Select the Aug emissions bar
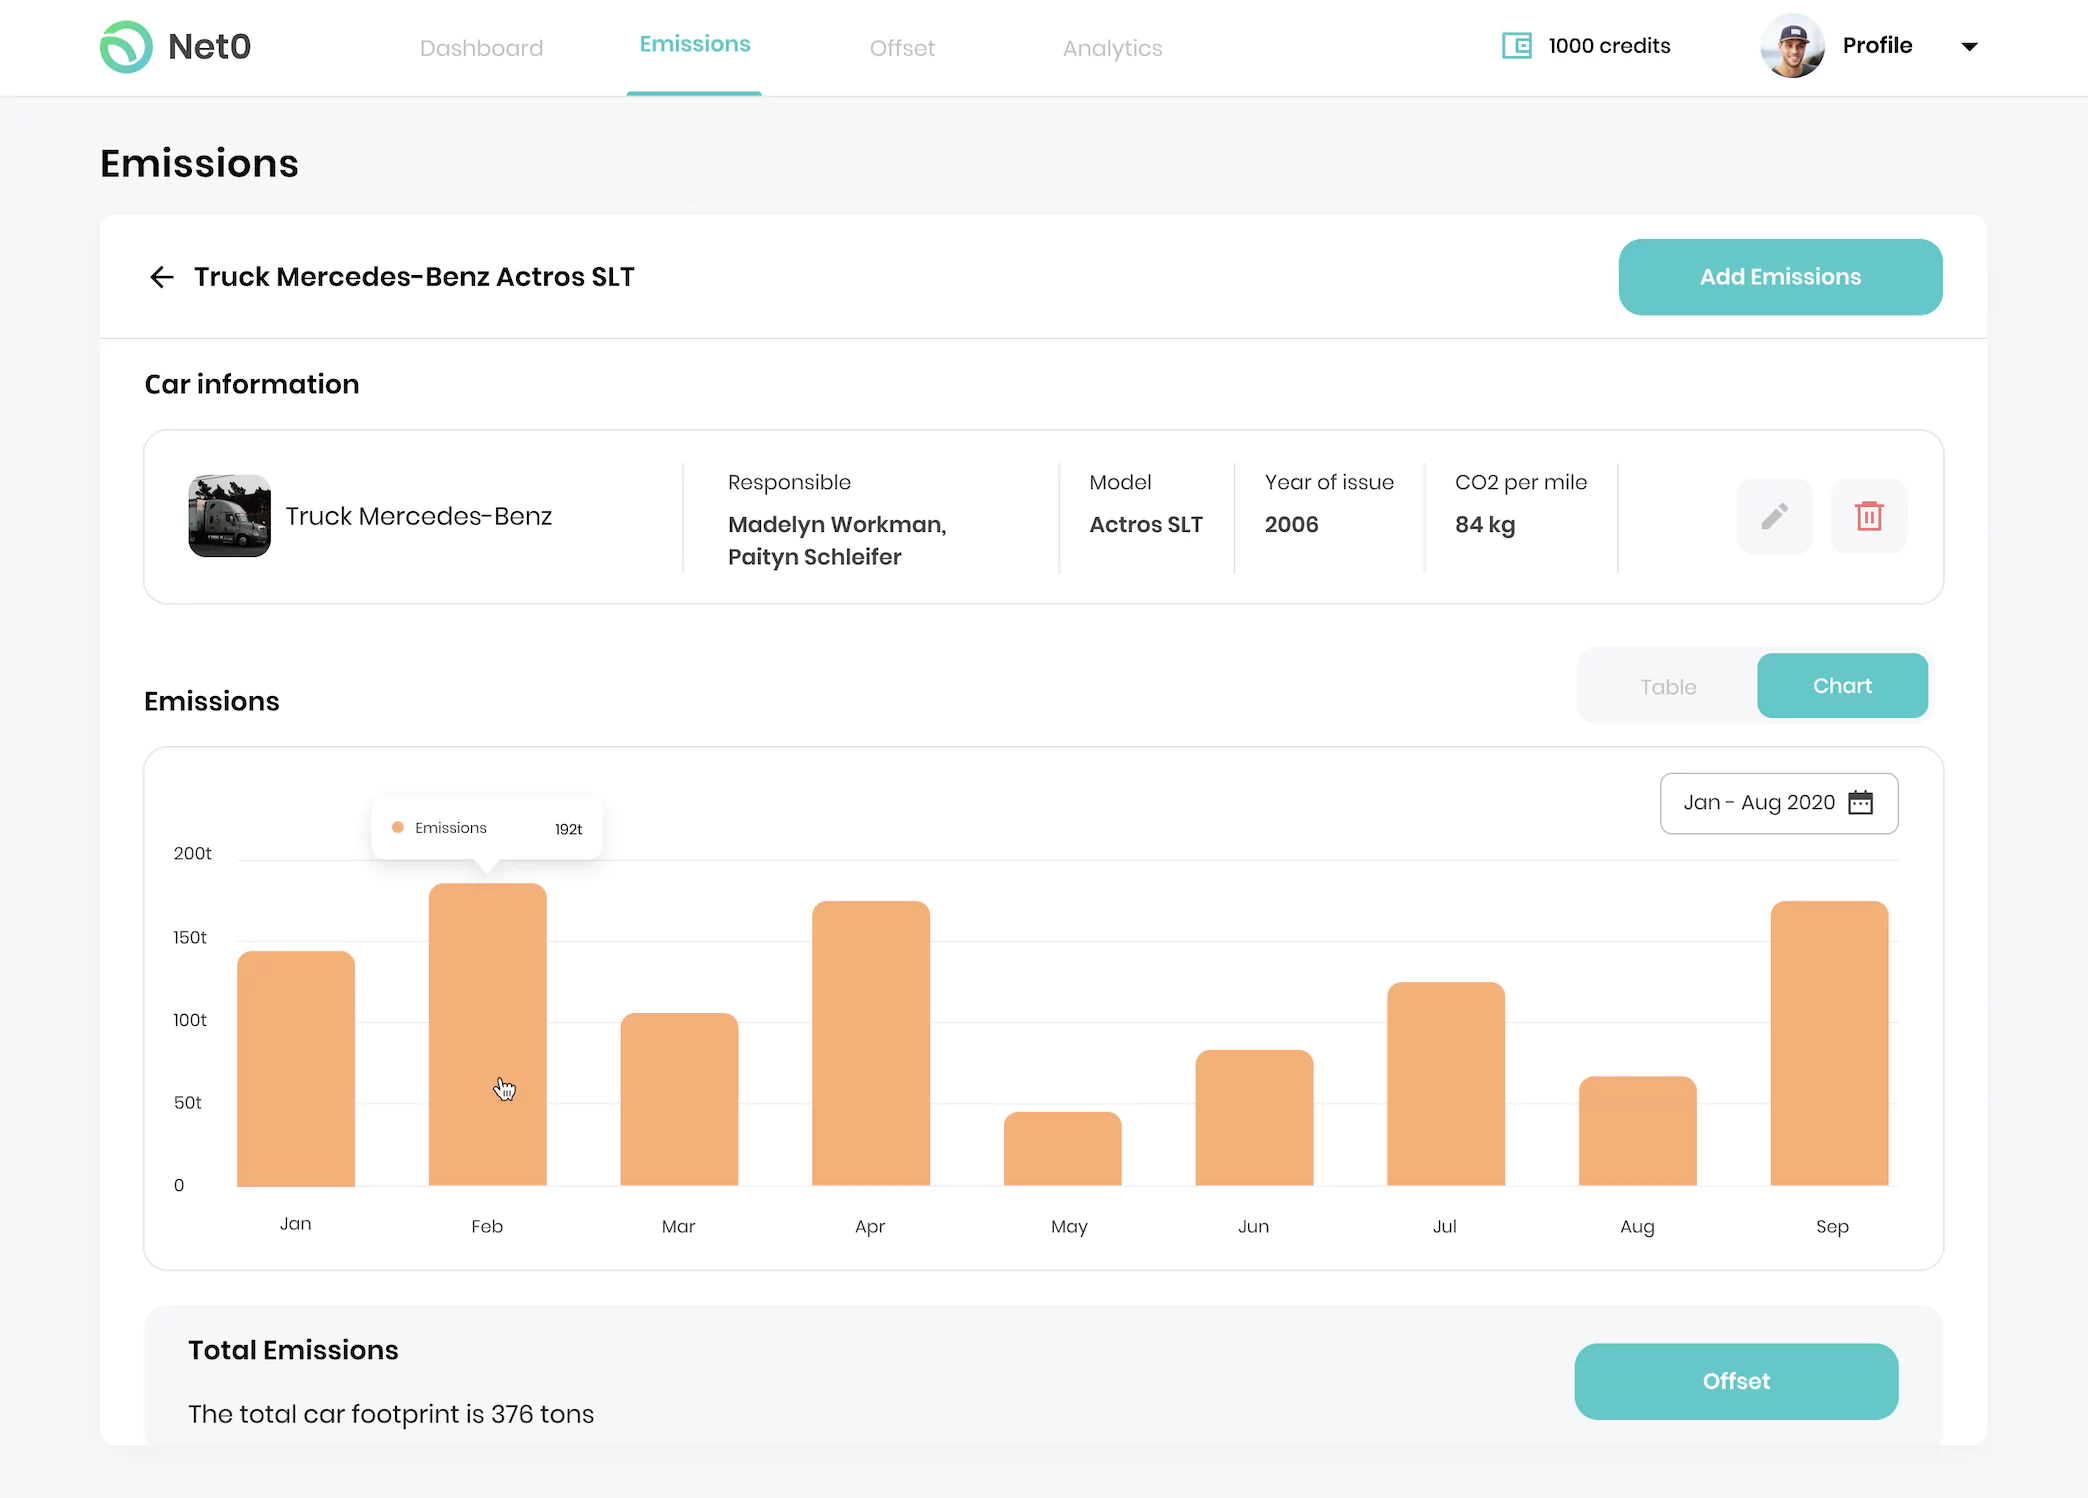The height and width of the screenshot is (1498, 2088). (1637, 1131)
